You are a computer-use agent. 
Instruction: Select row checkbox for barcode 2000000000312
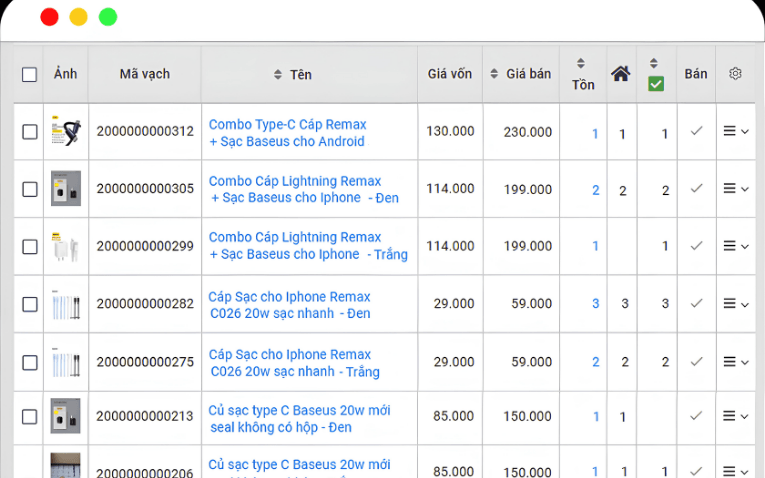(30, 132)
